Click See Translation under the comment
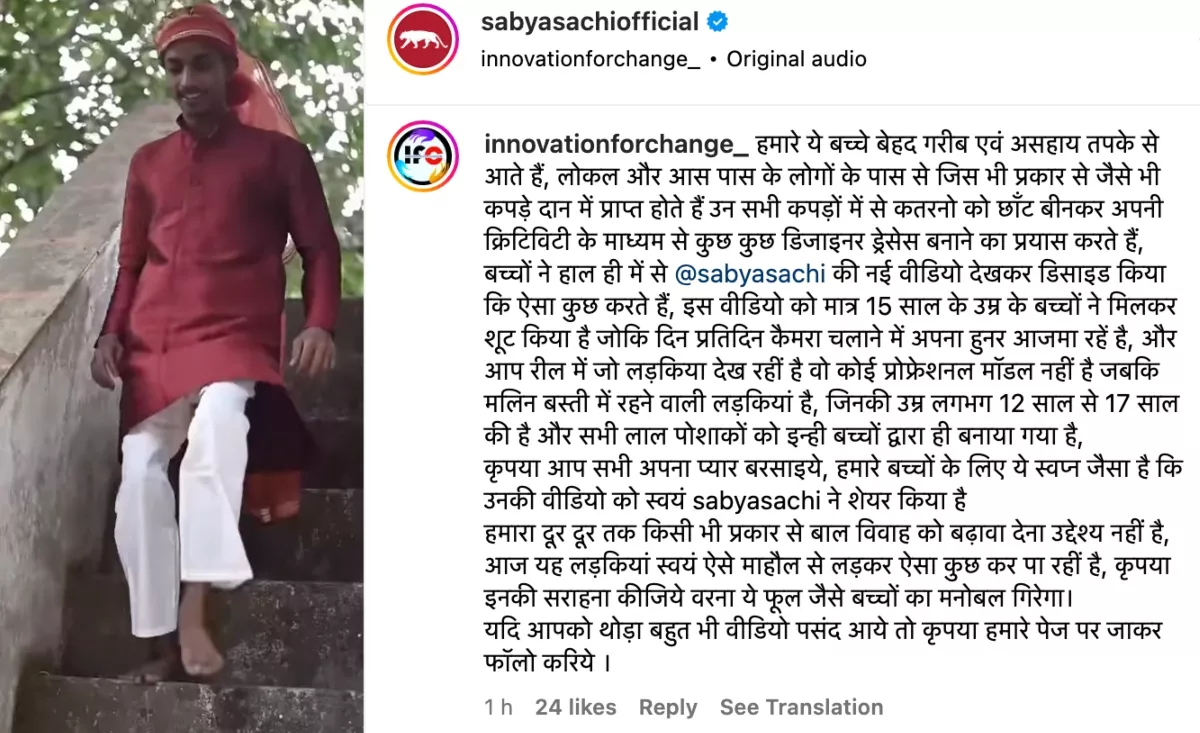The width and height of the screenshot is (1200, 733). coord(801,707)
